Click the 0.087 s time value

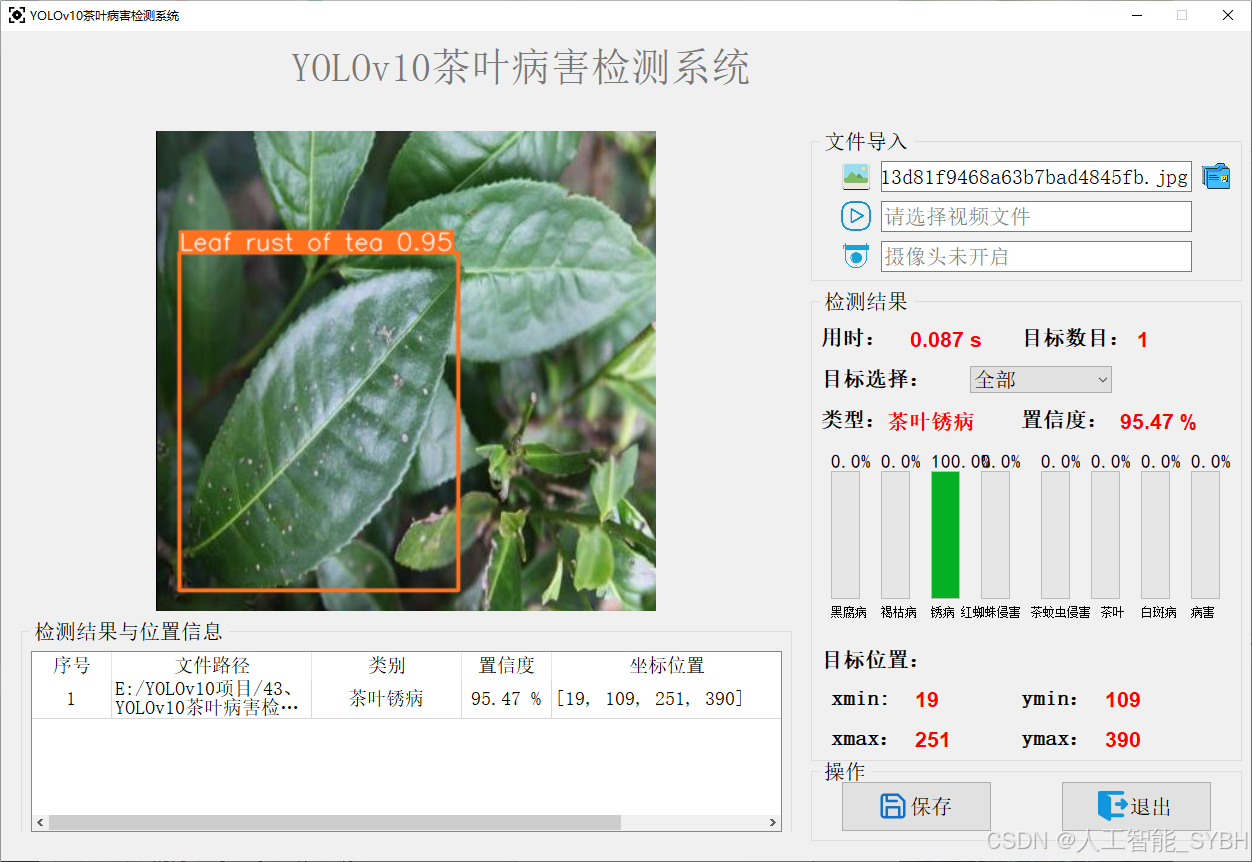click(945, 340)
